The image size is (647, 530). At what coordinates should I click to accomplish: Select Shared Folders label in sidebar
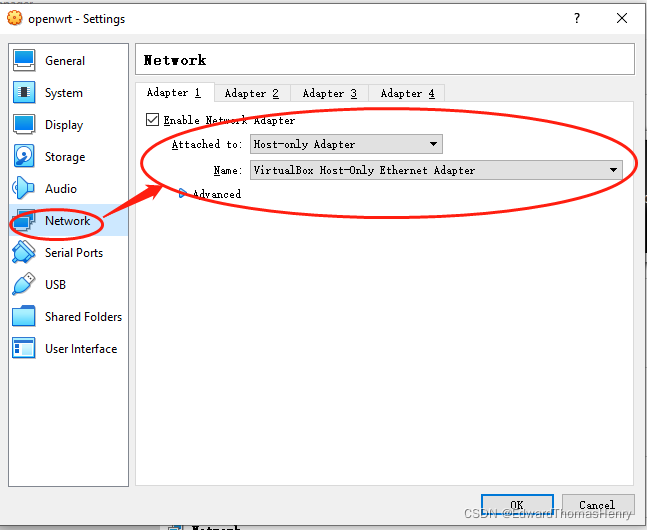click(83, 317)
